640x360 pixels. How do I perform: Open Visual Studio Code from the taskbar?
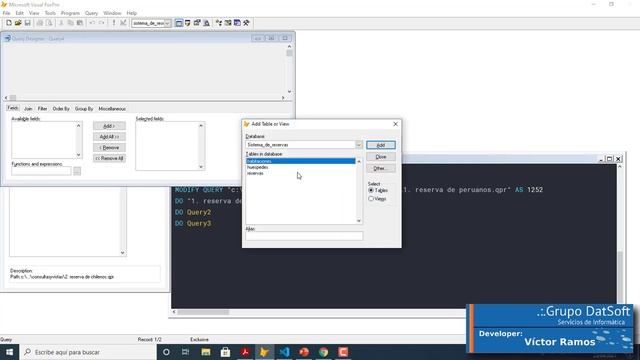(284, 352)
